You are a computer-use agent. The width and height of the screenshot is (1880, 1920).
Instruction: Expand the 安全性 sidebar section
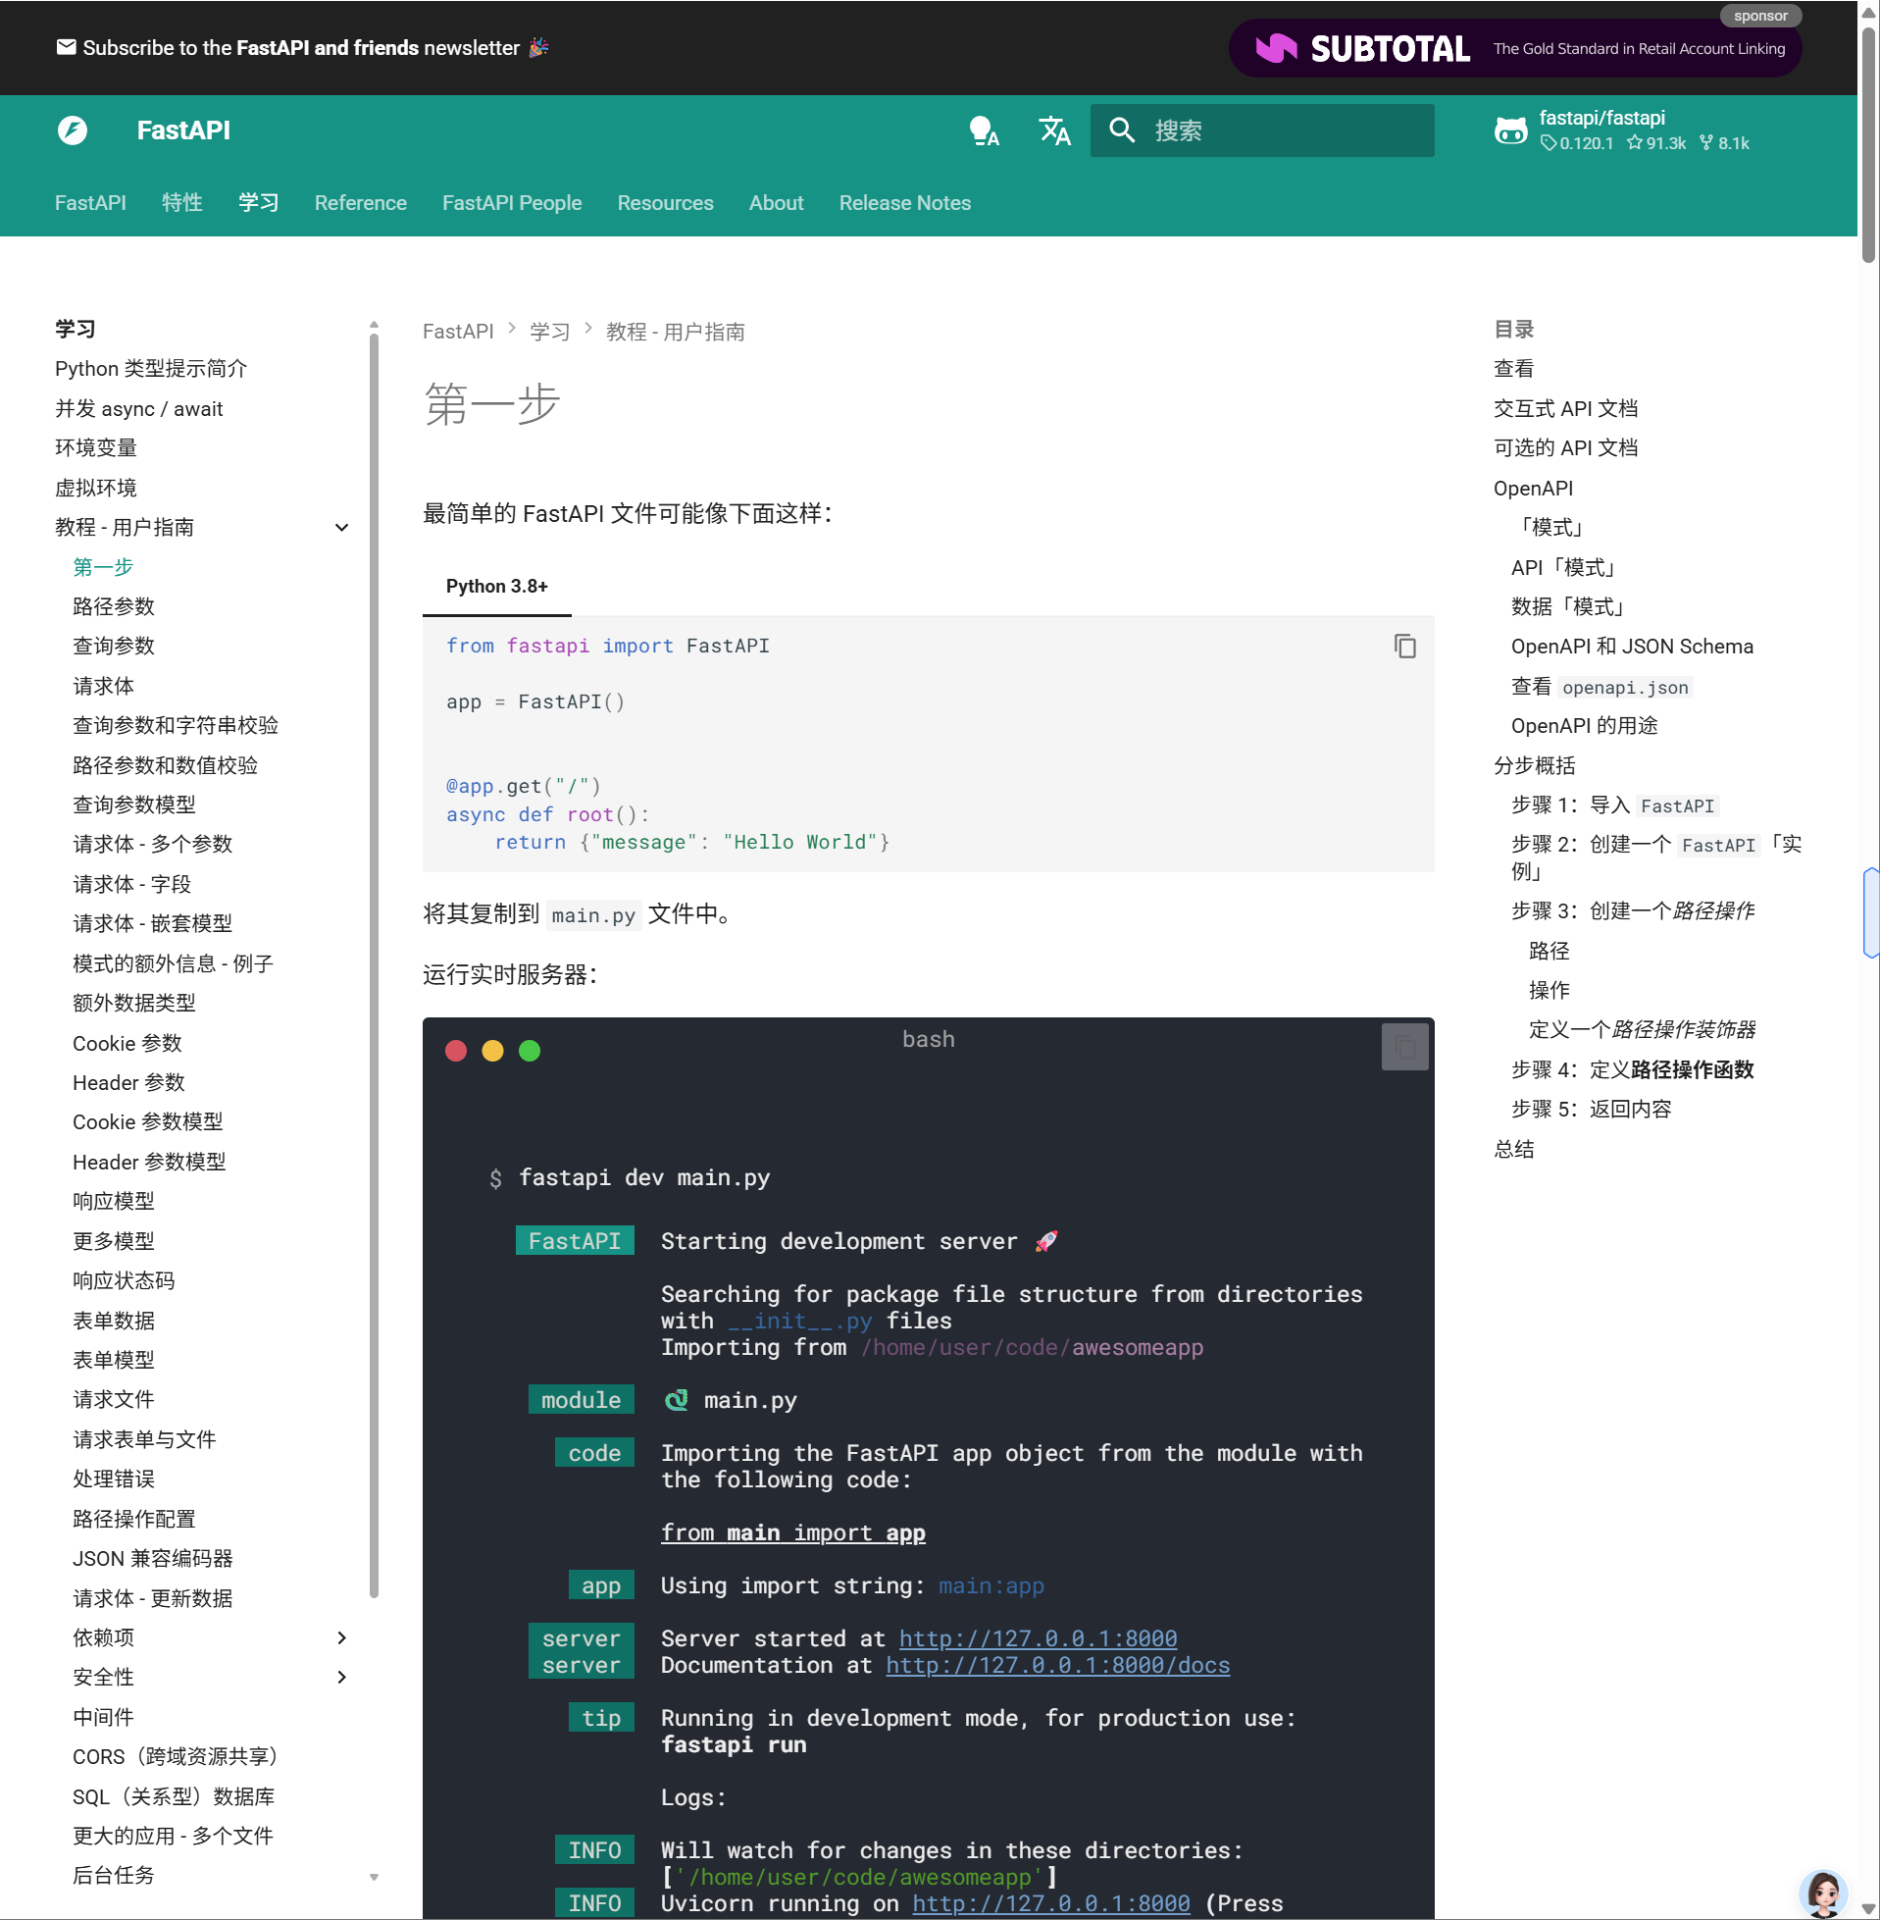(x=342, y=1677)
